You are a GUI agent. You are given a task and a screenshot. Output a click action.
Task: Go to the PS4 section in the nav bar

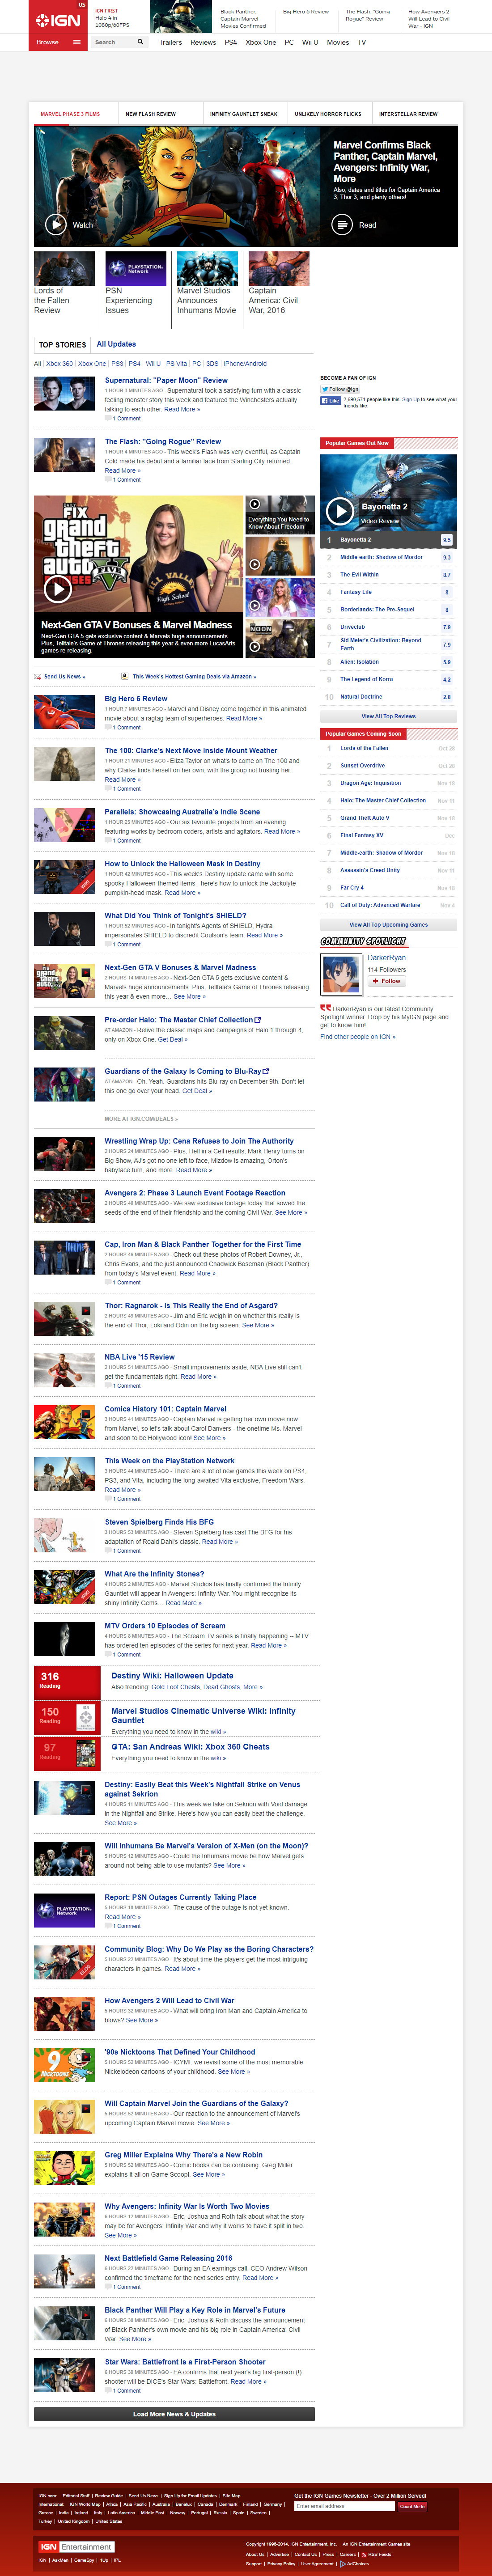click(x=231, y=43)
